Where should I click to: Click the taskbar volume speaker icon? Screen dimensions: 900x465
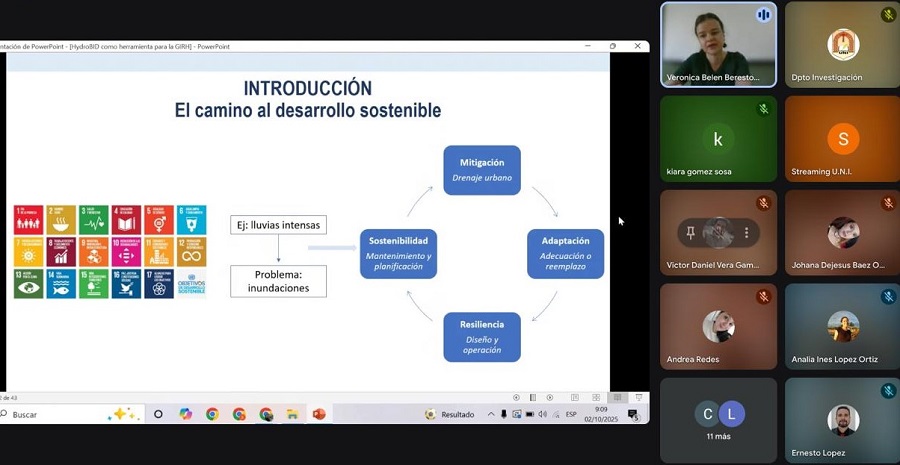click(542, 414)
